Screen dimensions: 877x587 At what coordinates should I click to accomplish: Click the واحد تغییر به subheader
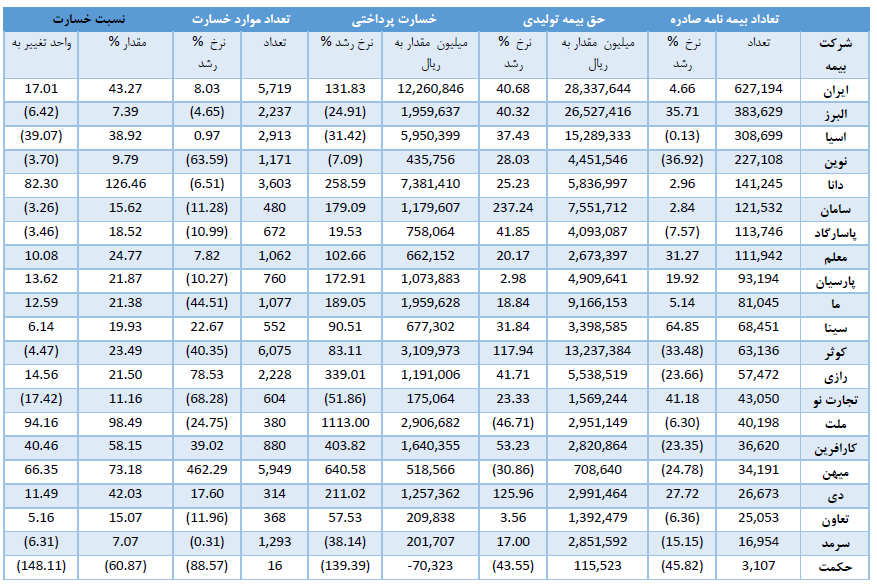tap(41, 43)
